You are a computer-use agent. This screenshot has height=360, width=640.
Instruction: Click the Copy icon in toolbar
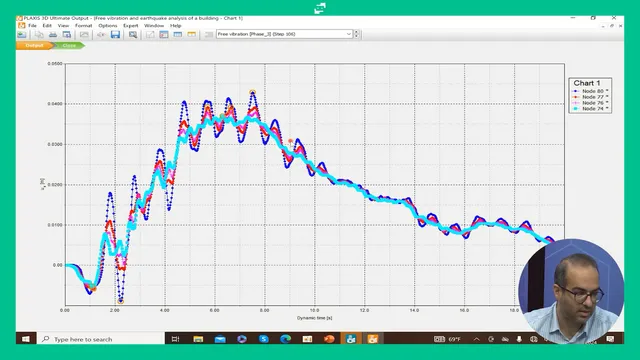39,35
